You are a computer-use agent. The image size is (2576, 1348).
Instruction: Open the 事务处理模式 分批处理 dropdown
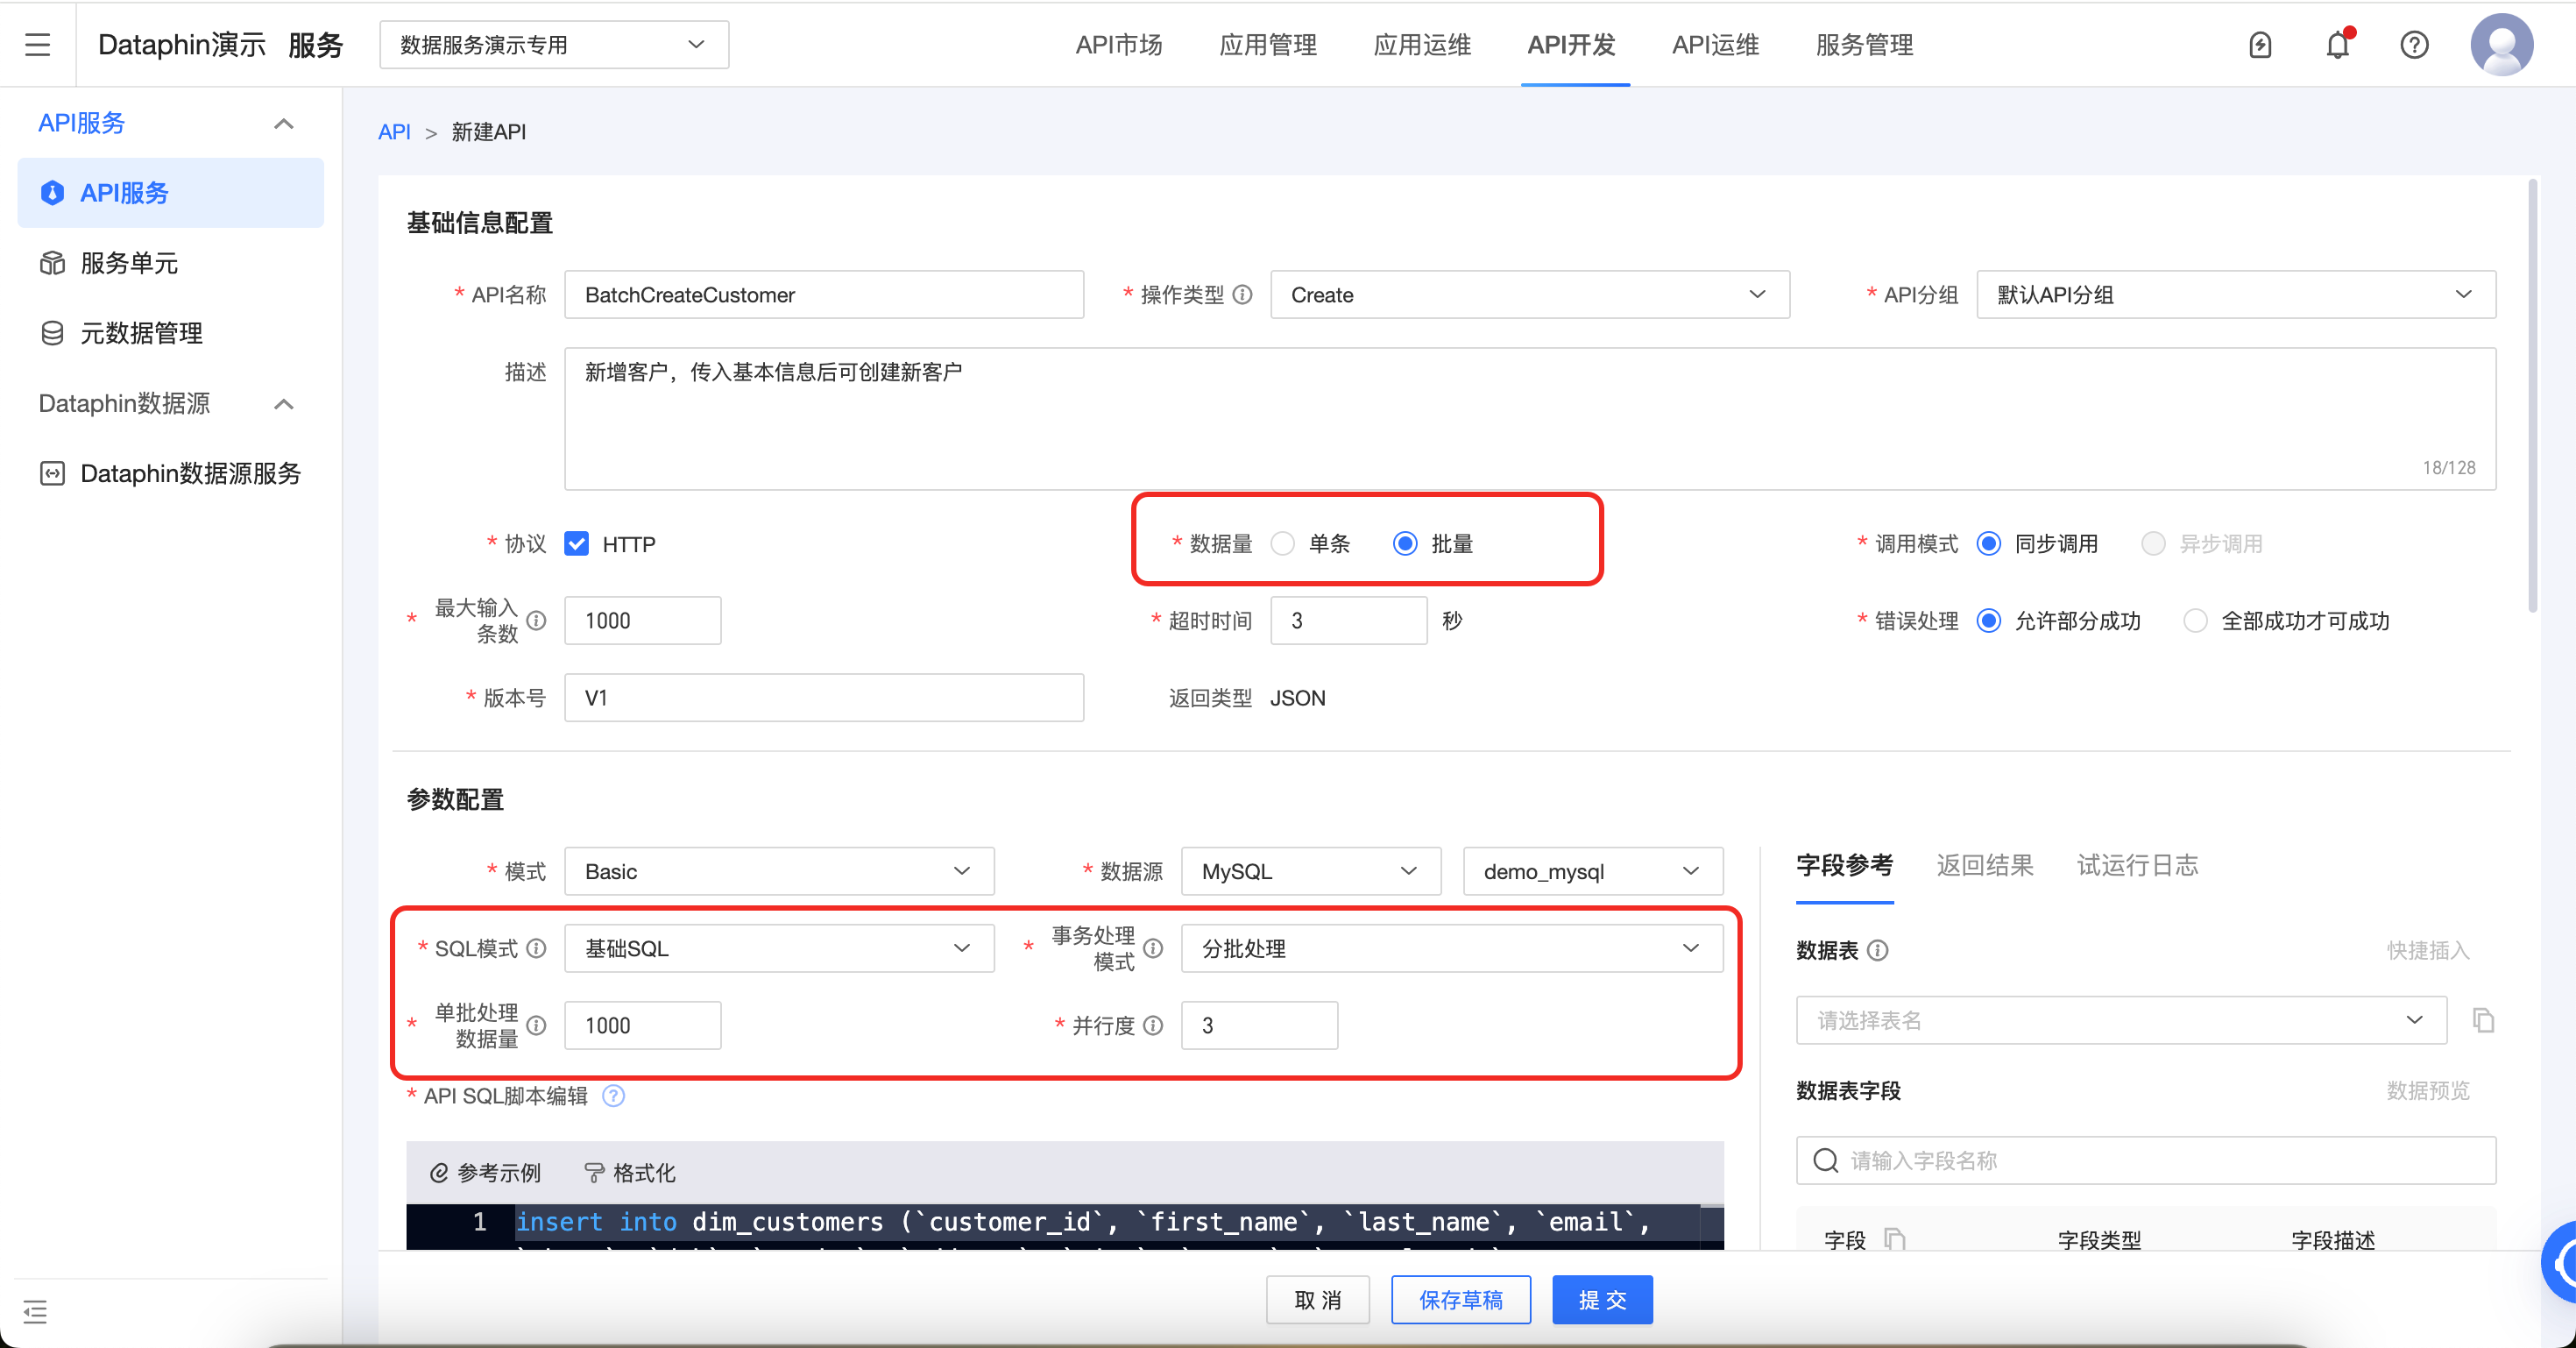[1450, 948]
